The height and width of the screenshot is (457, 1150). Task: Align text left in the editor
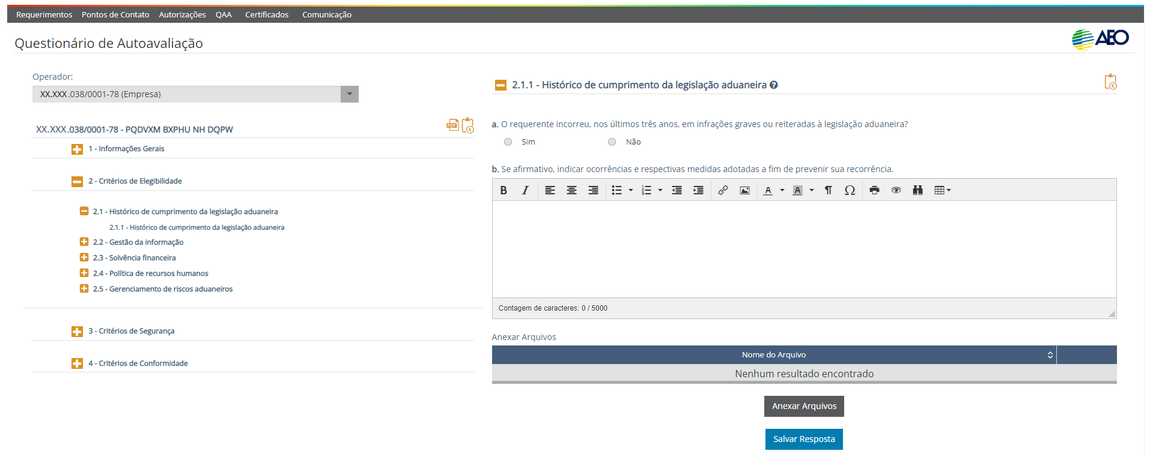550,190
